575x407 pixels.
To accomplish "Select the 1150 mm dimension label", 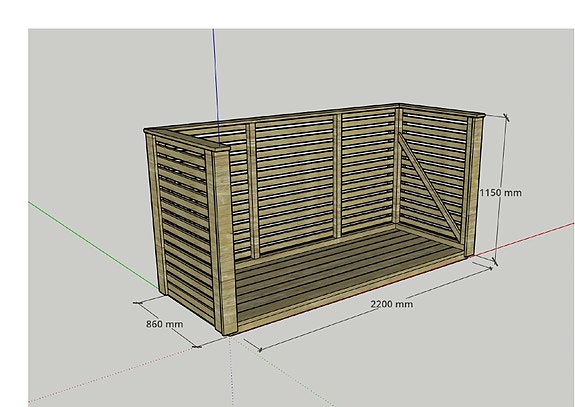I will point(501,192).
